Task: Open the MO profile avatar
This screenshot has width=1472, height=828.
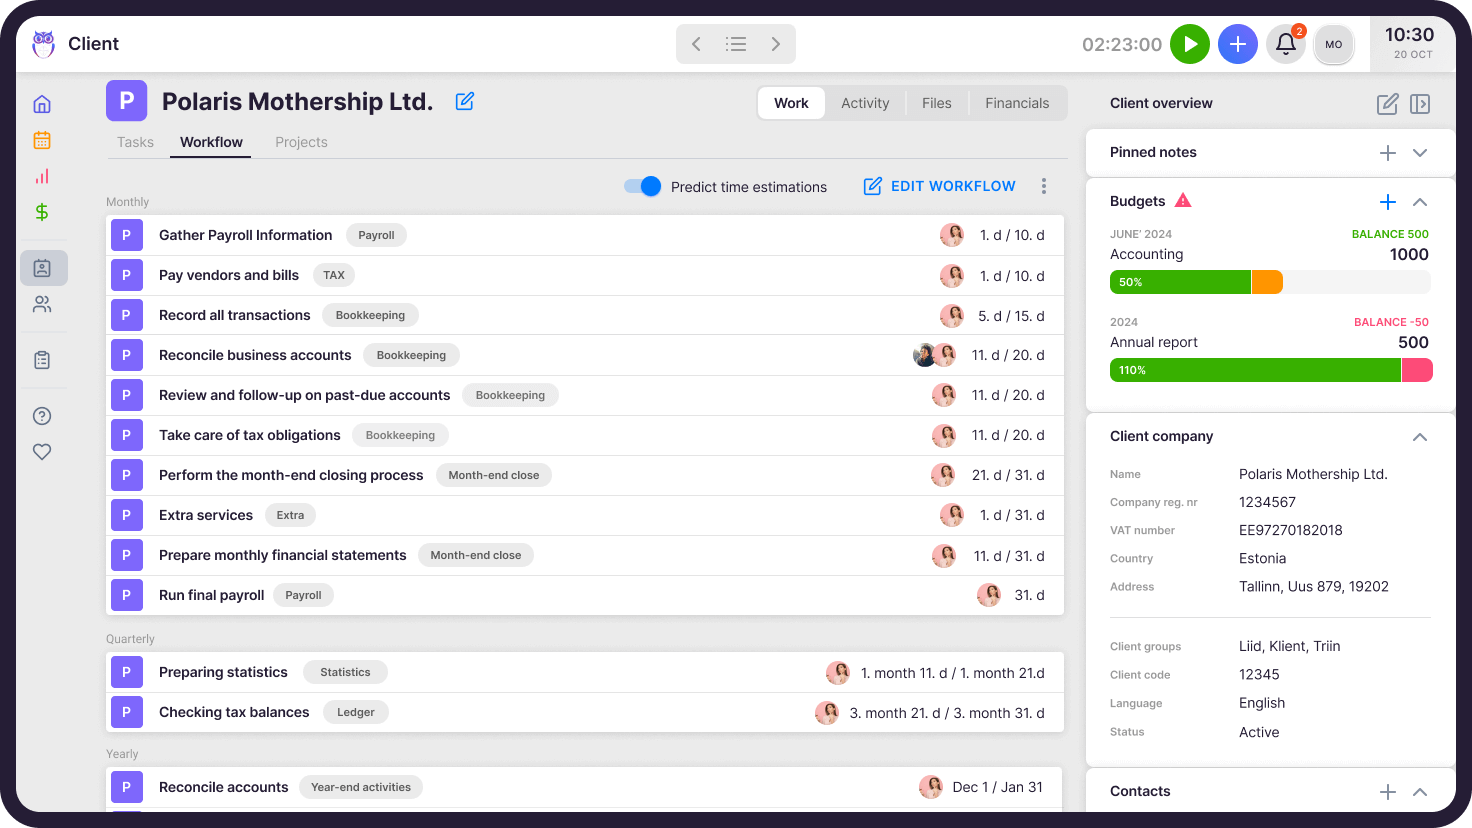Action: (x=1334, y=44)
